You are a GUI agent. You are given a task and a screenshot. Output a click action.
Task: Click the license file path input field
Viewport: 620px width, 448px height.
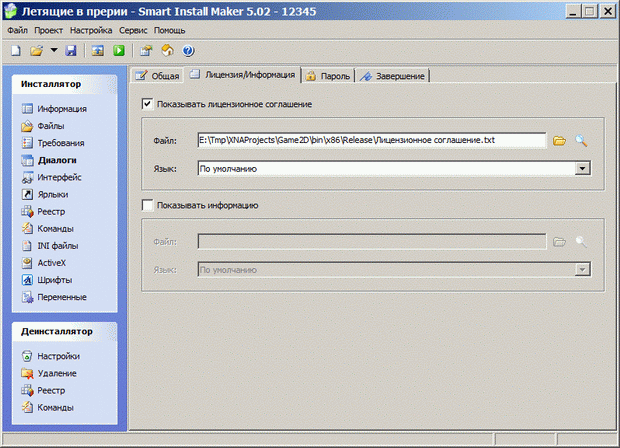tap(371, 141)
